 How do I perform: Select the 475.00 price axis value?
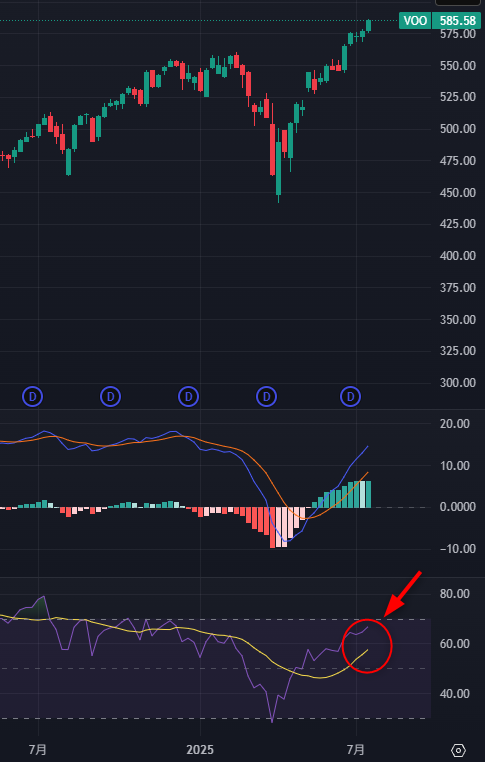pos(458,161)
